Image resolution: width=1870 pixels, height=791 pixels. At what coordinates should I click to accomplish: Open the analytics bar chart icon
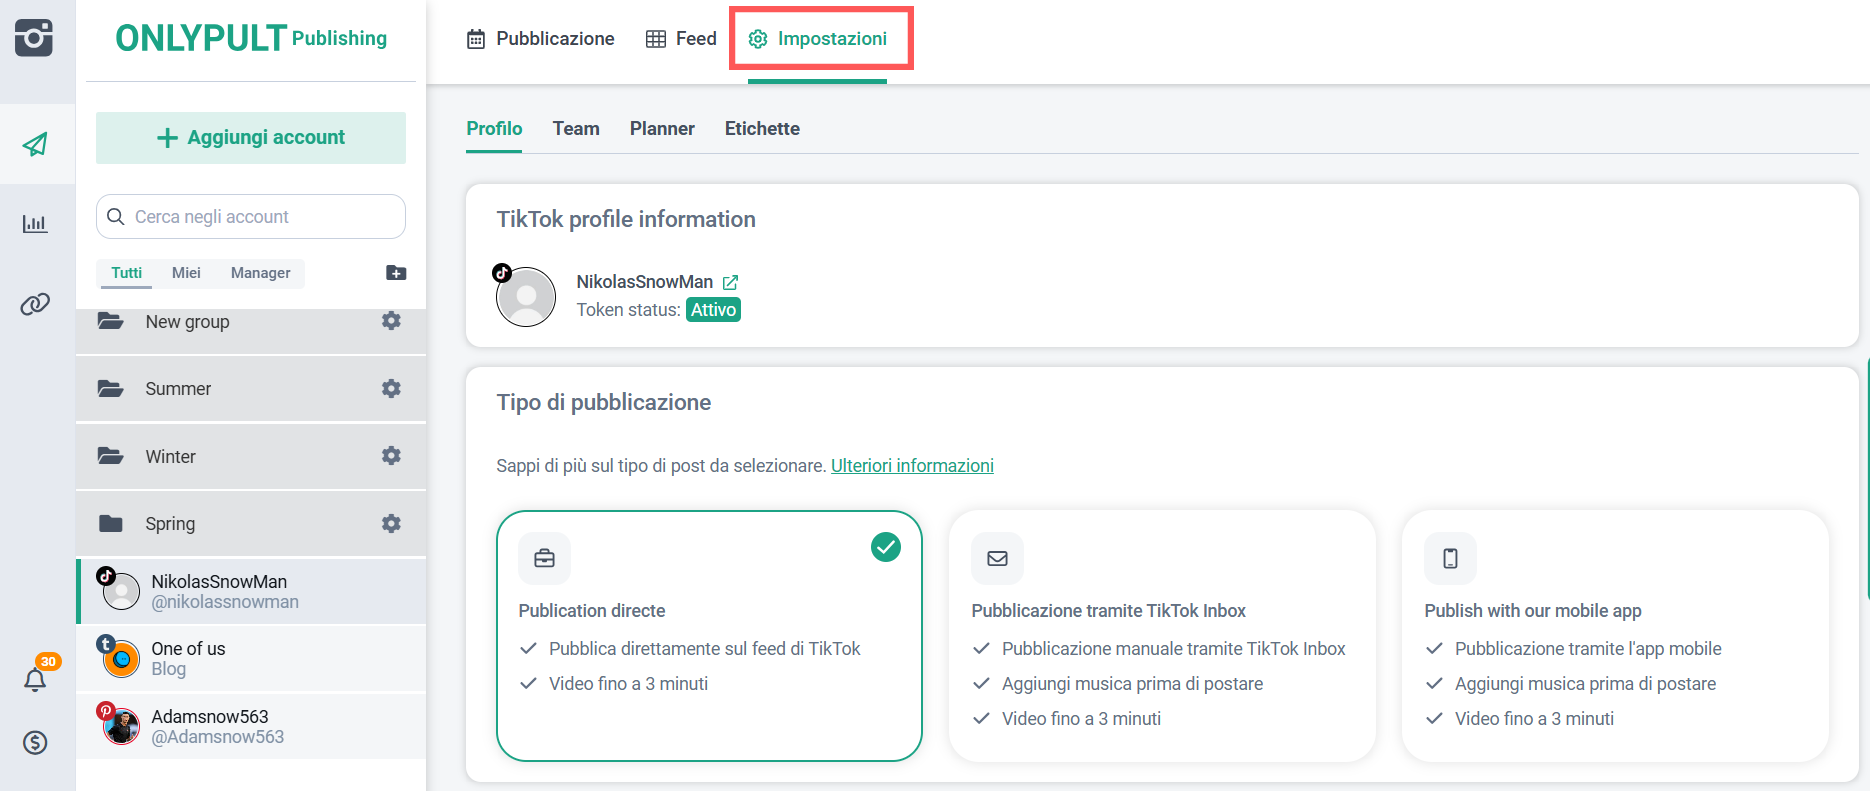pyautogui.click(x=35, y=223)
